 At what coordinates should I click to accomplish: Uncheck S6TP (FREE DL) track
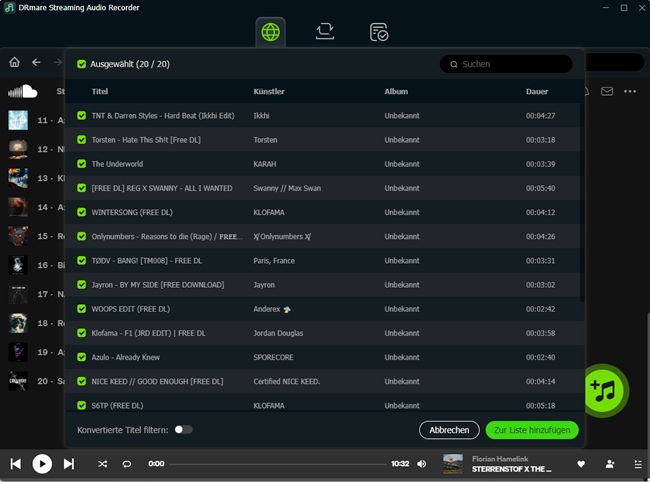pos(82,405)
